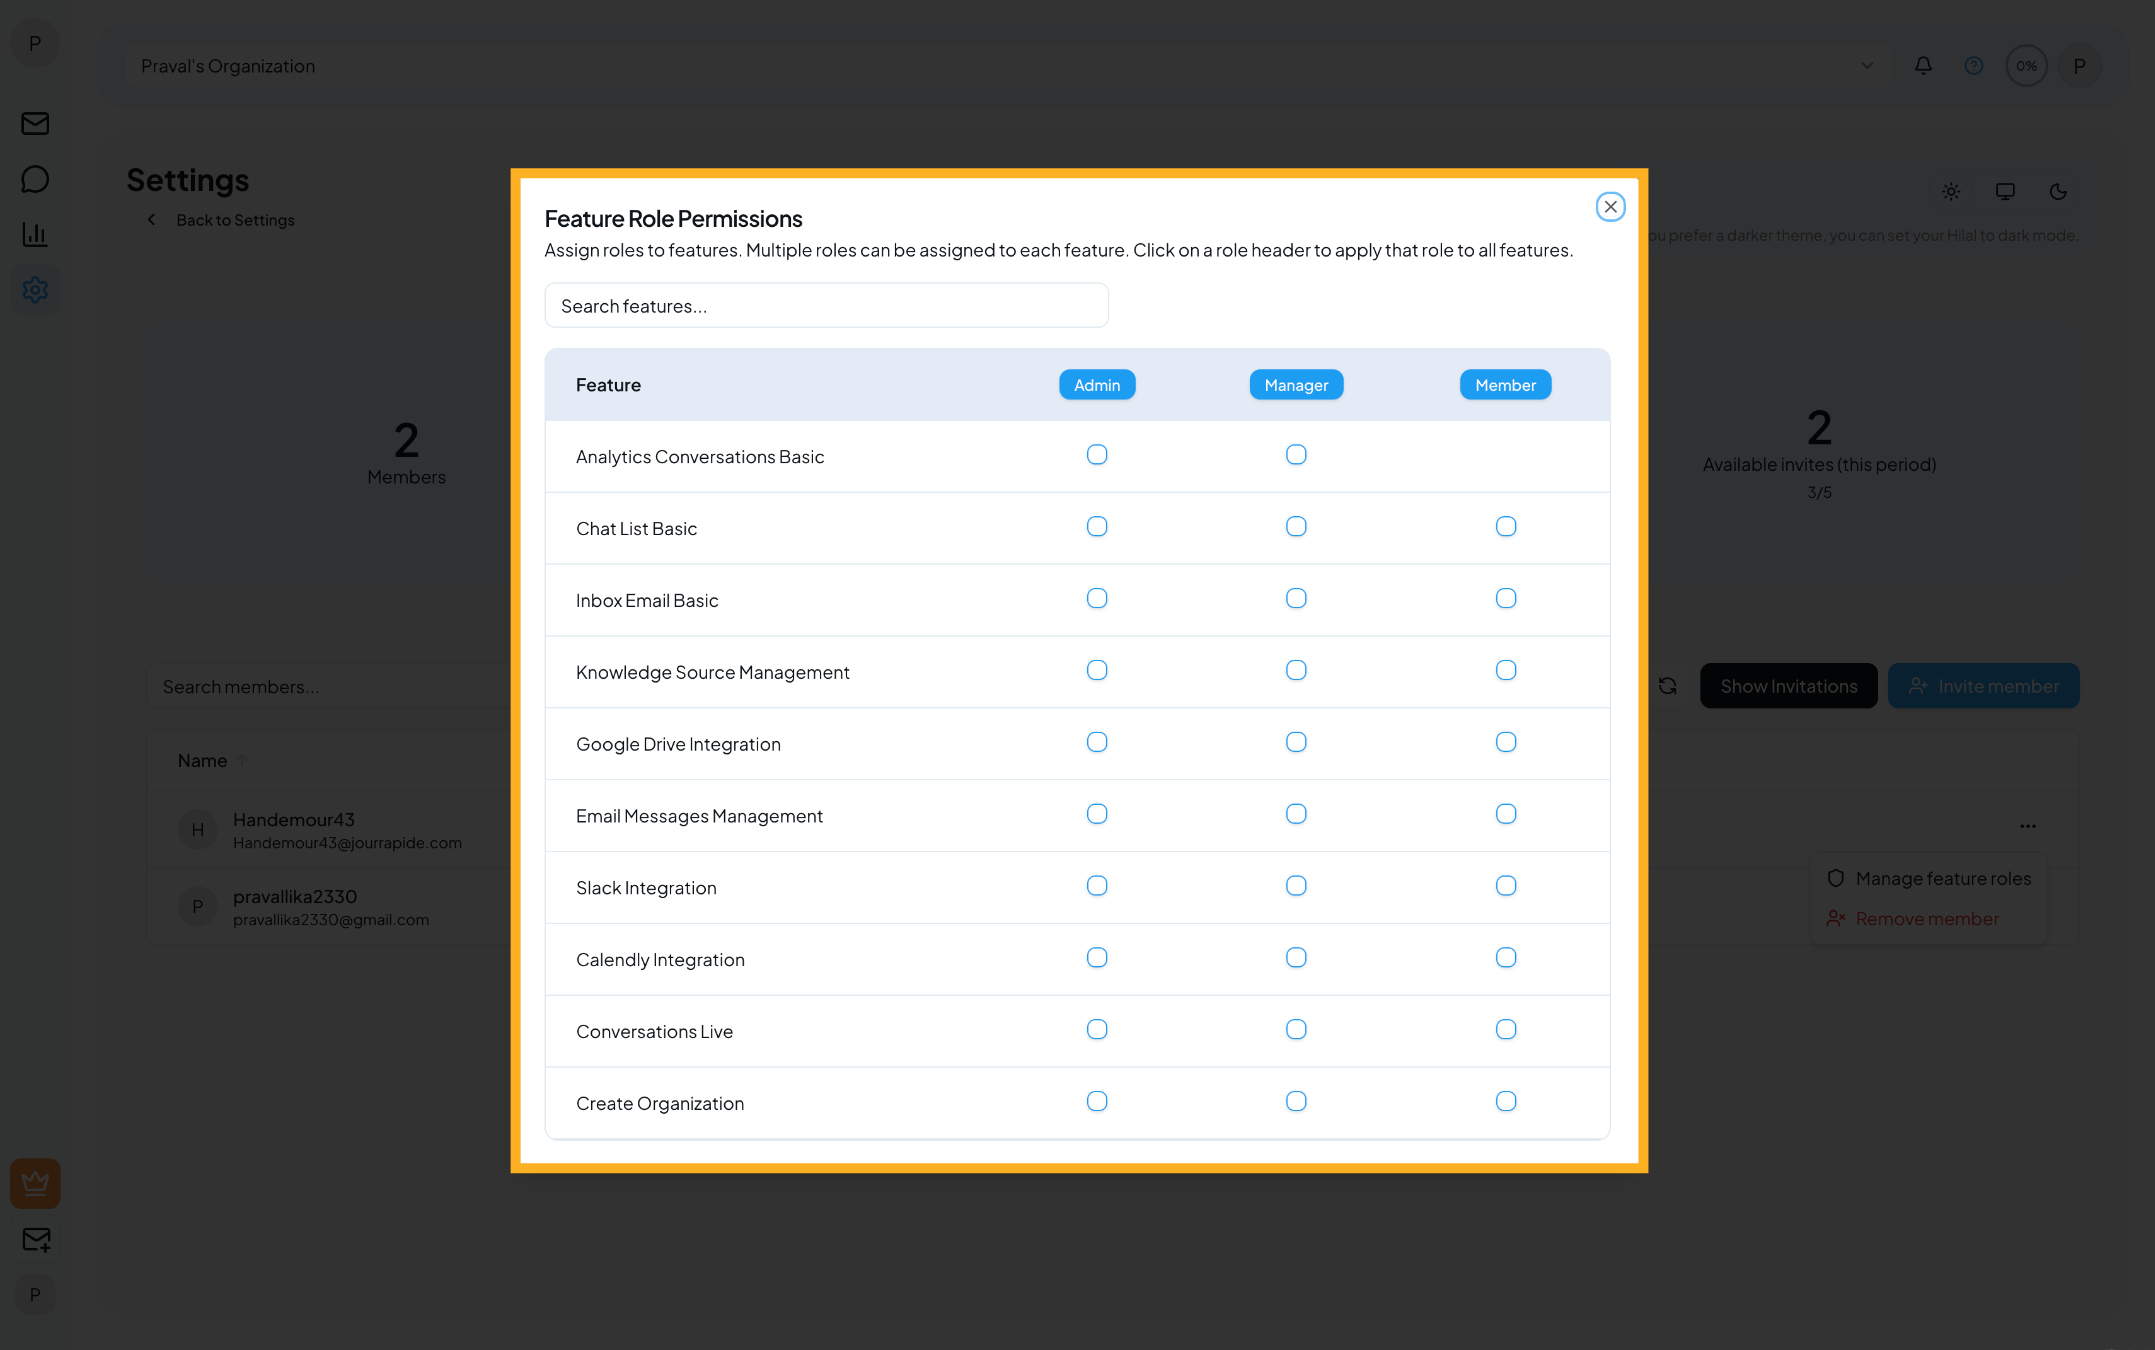
Task: Open the Chat section via the speech bubble icon
Action: [x=35, y=178]
